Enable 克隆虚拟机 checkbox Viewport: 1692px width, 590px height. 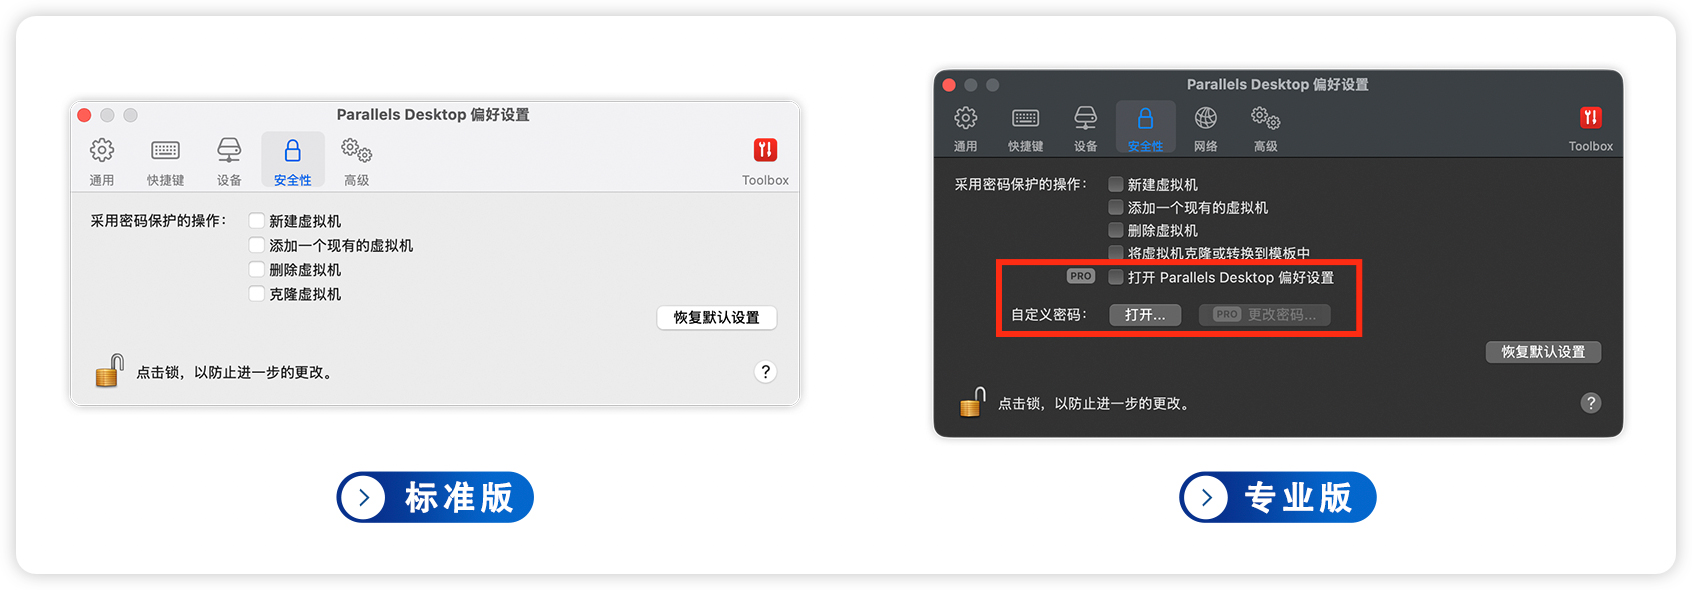257,294
